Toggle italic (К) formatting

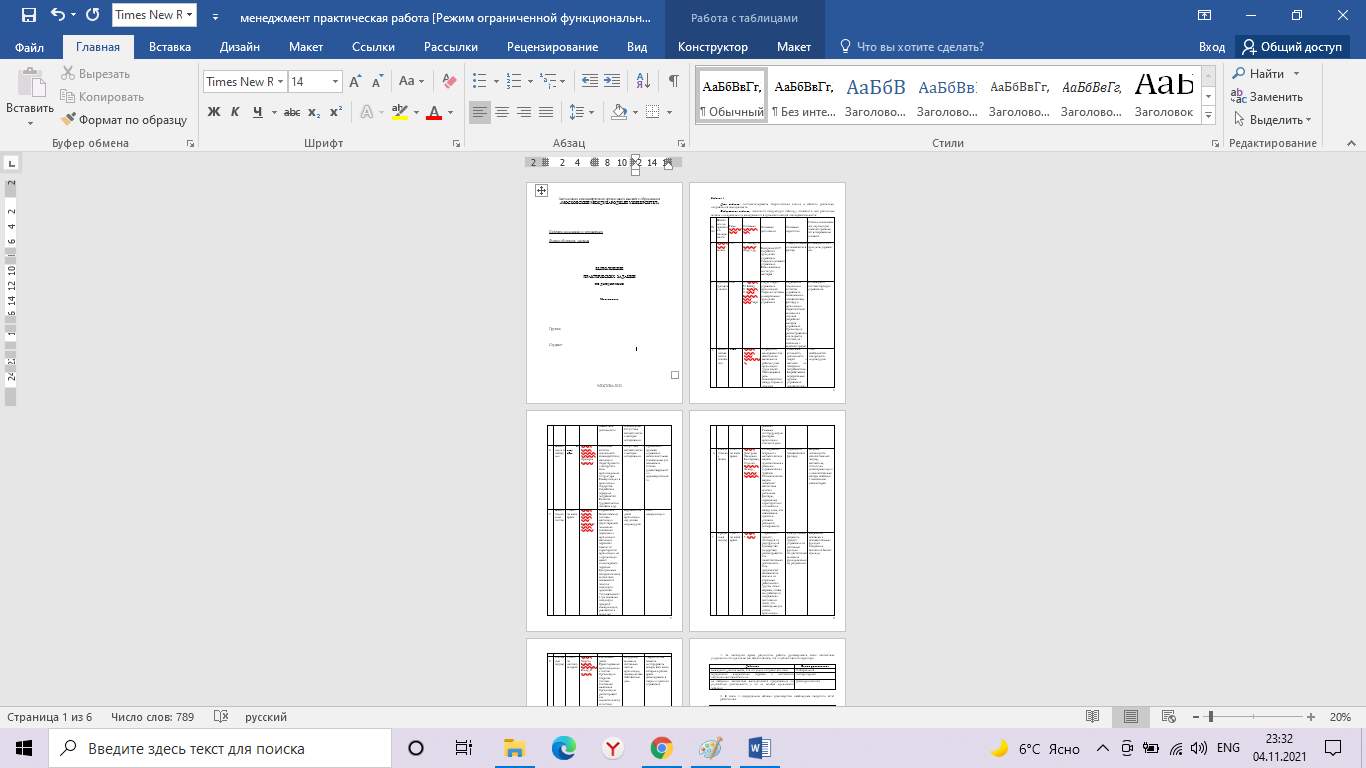click(235, 112)
